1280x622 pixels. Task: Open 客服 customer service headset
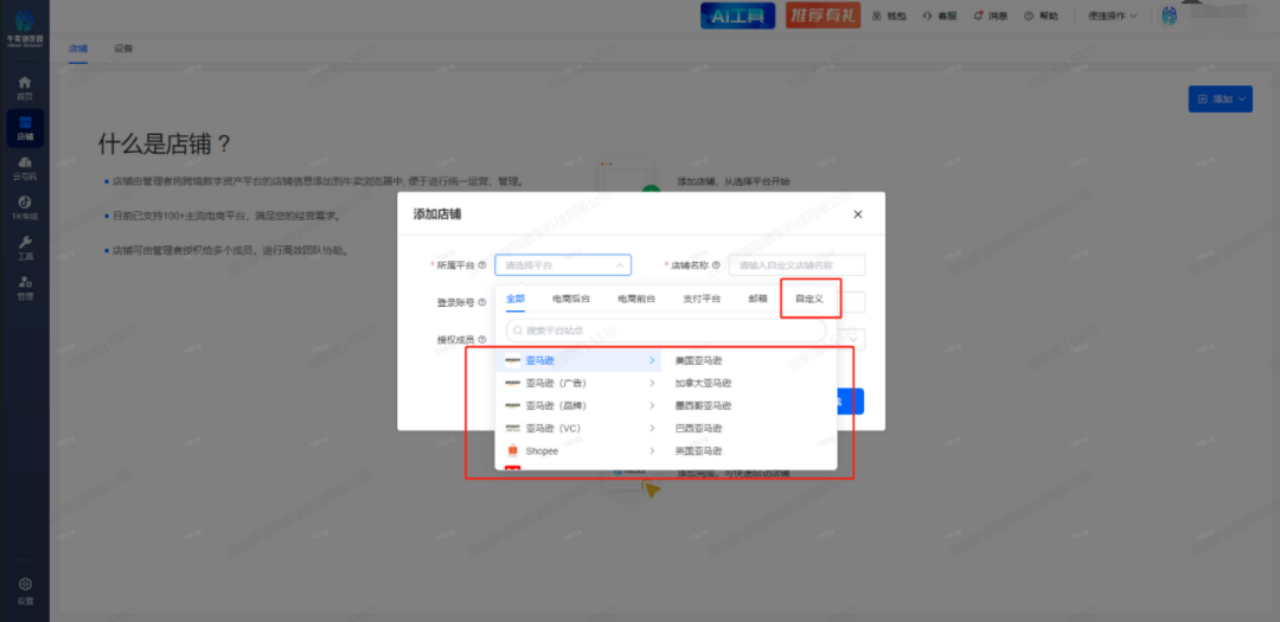940,16
